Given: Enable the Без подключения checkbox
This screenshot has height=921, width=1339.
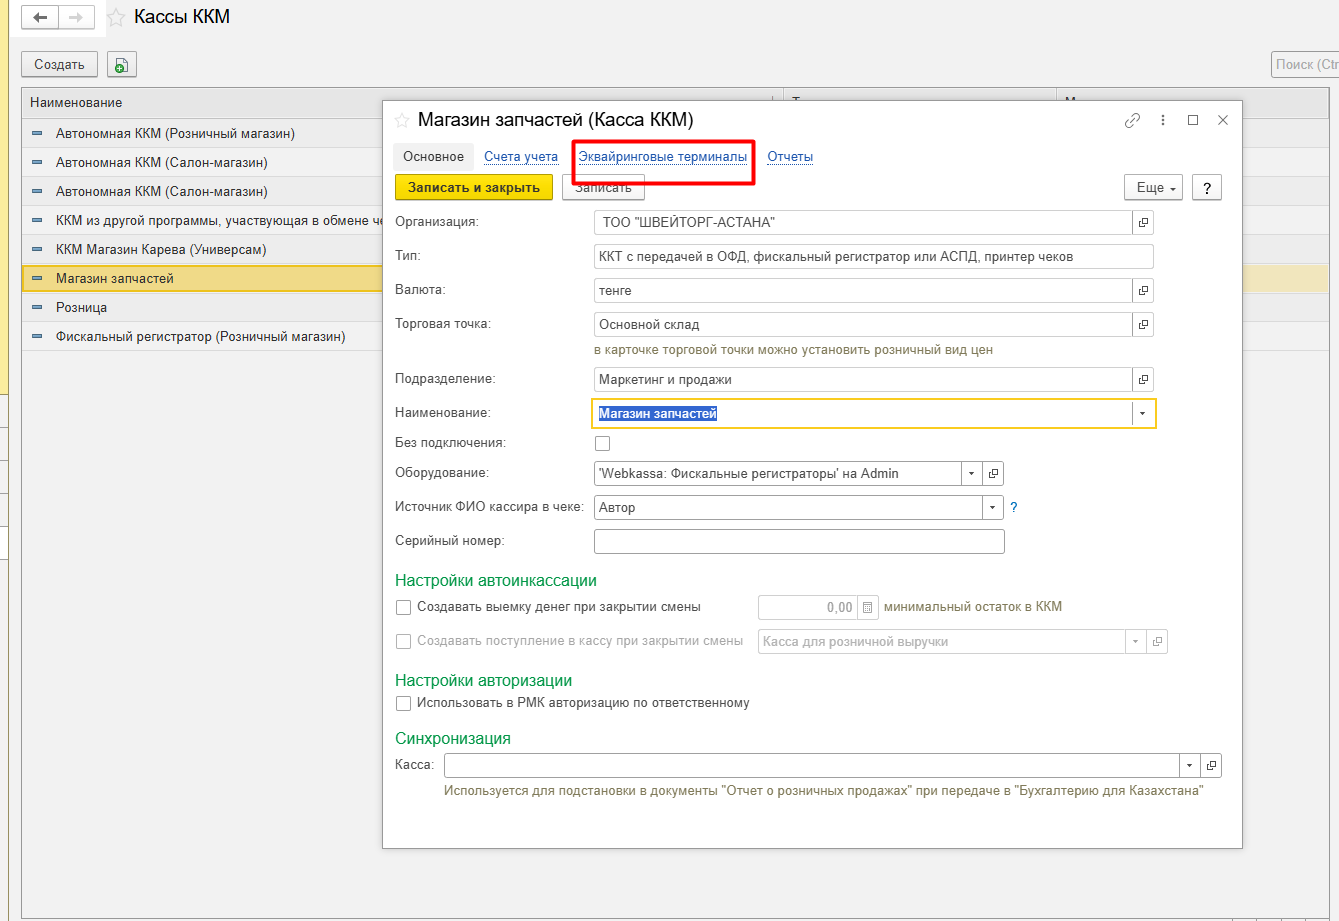Looking at the screenshot, I should coord(602,443).
